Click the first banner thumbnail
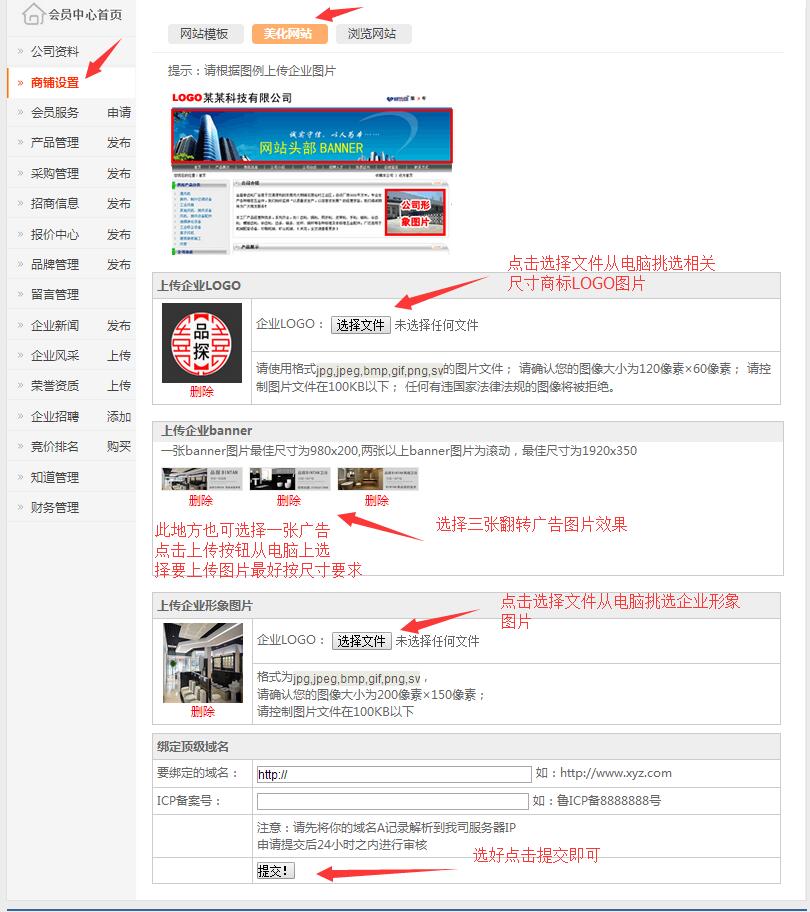810x912 pixels. click(x=201, y=479)
